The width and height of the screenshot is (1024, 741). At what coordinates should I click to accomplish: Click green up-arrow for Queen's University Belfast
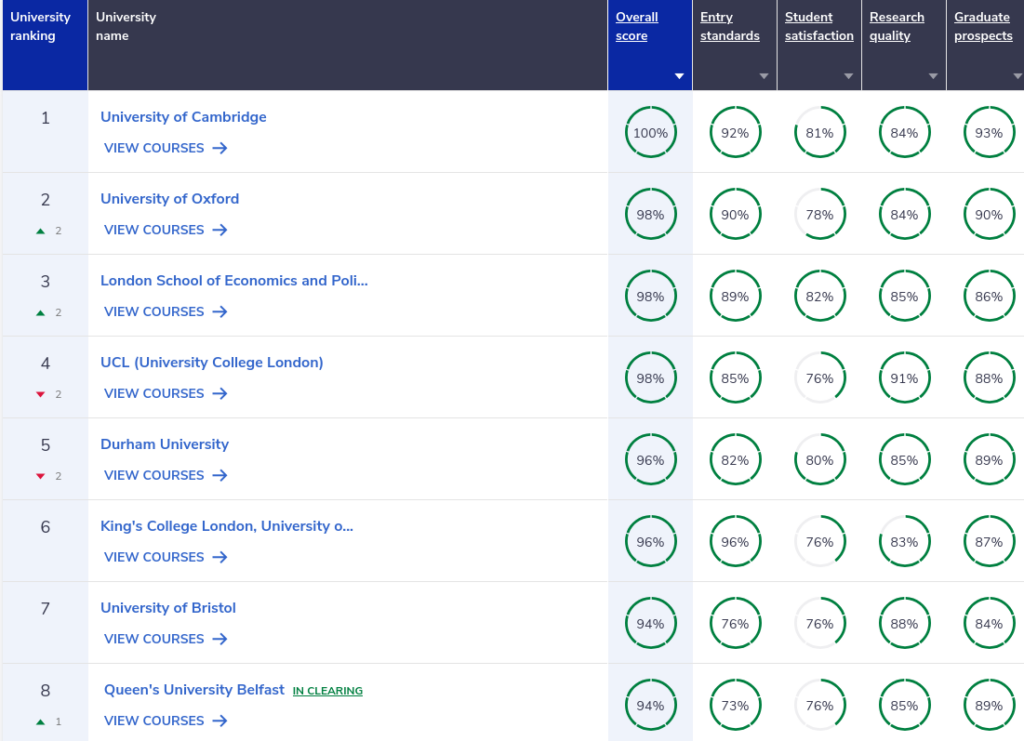click(x=40, y=722)
